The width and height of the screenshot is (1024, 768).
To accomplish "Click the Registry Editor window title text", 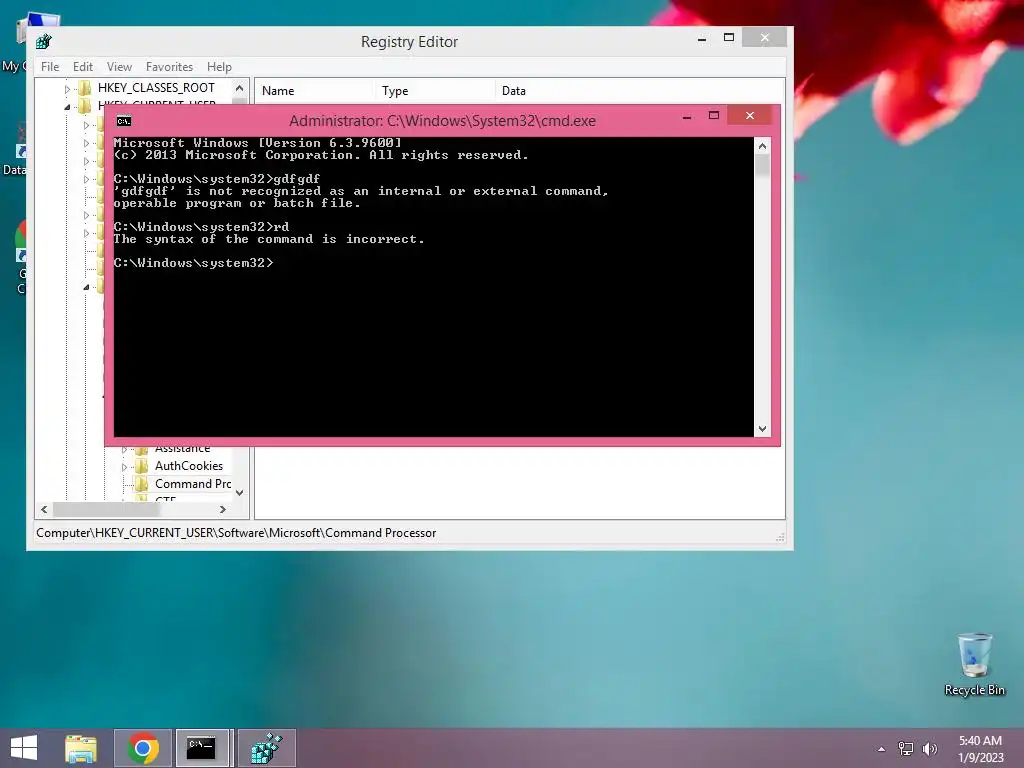I will [x=409, y=42].
